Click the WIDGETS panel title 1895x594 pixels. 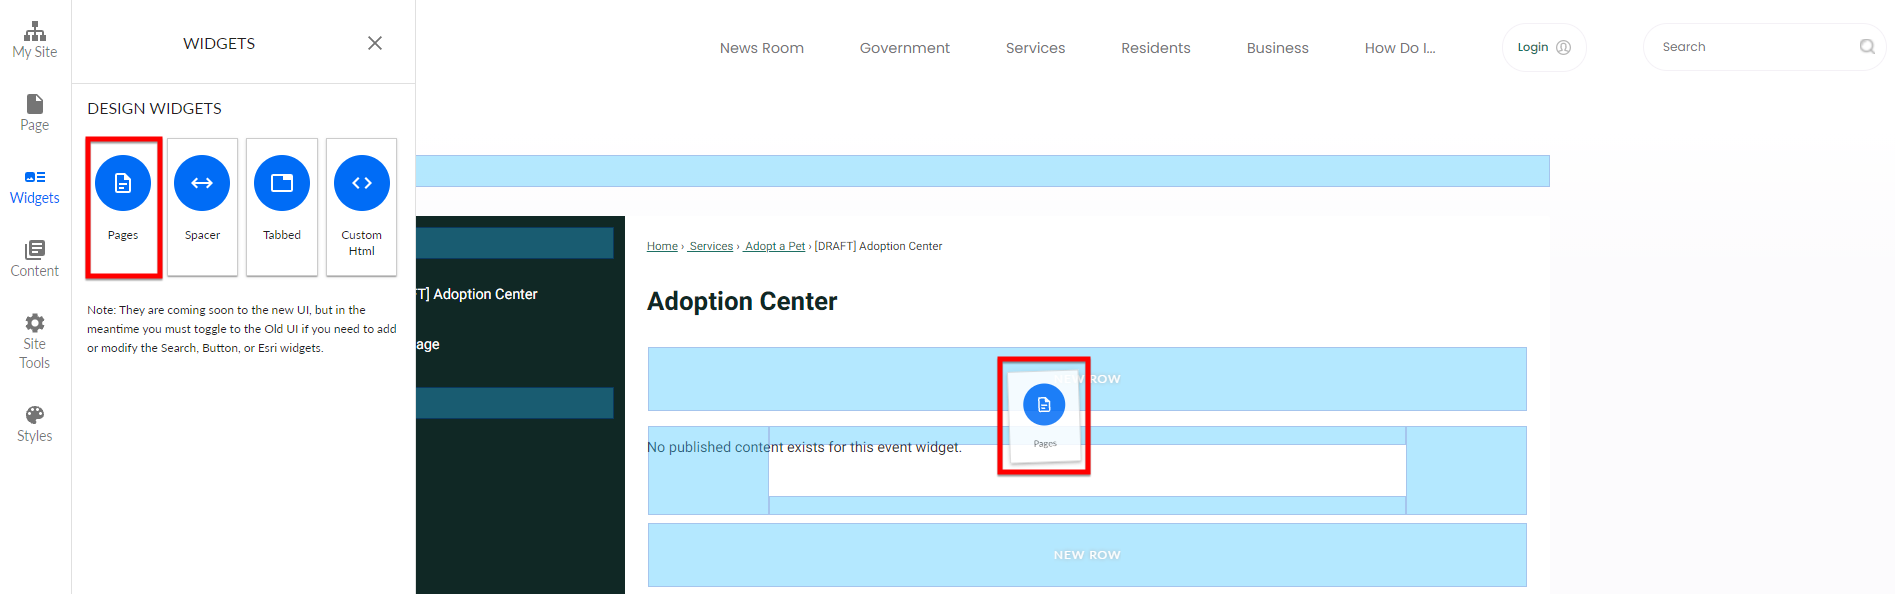219,43
